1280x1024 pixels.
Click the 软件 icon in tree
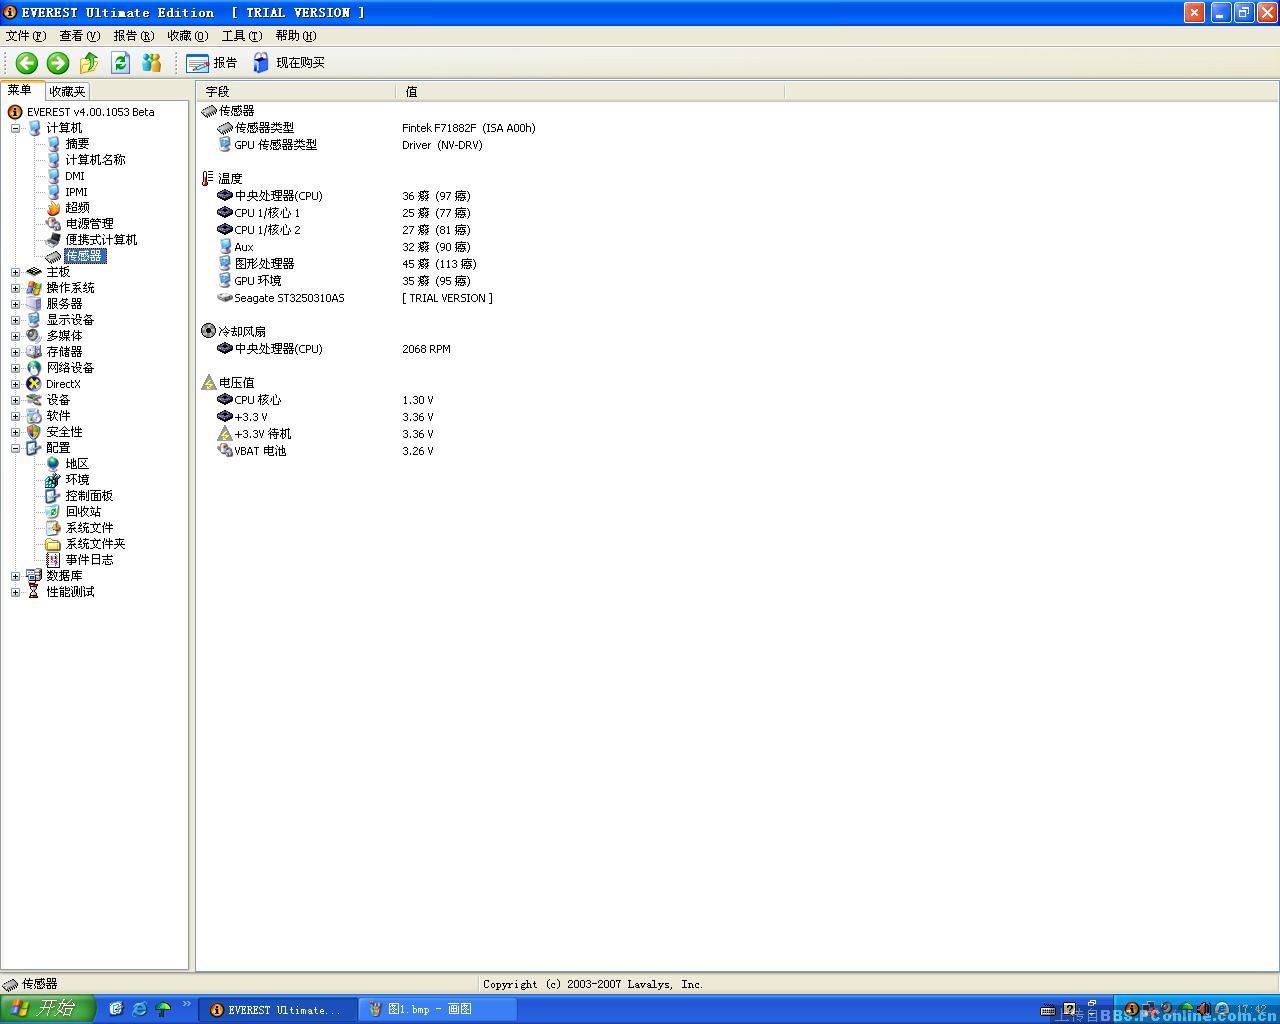point(34,416)
